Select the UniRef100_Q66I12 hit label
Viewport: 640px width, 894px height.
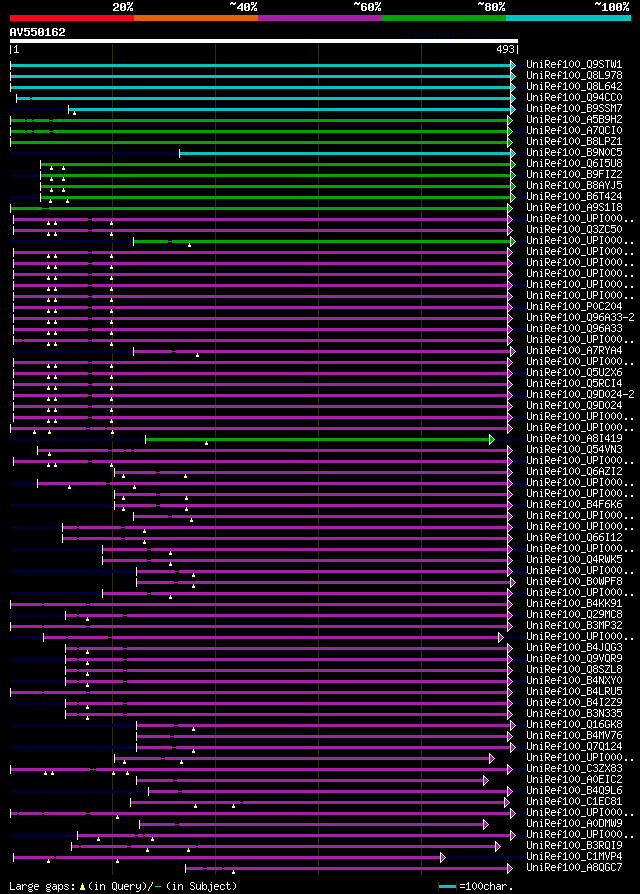(x=574, y=538)
